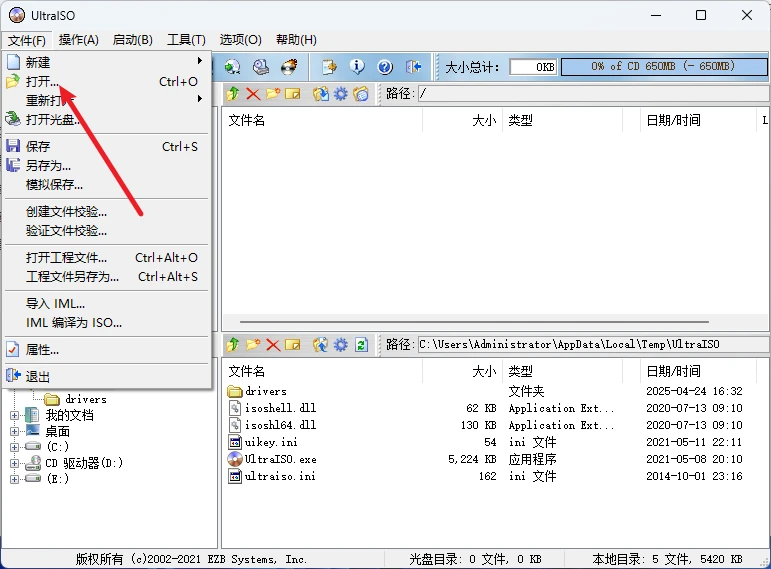The image size is (771, 569).
Task: Click the Up arrow icon in the disc pane toolbar
Action: point(233,93)
